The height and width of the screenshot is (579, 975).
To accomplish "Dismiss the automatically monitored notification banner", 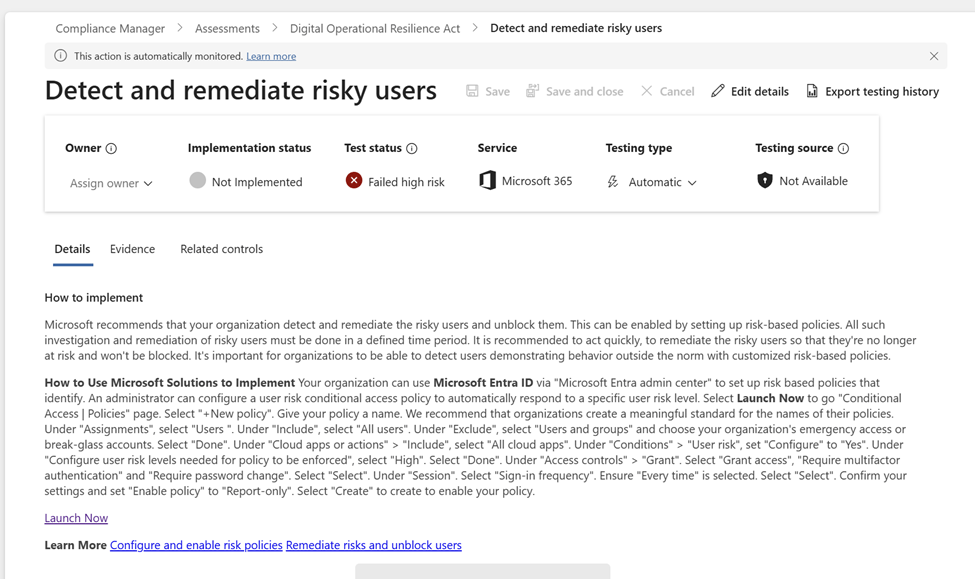I will point(934,56).
